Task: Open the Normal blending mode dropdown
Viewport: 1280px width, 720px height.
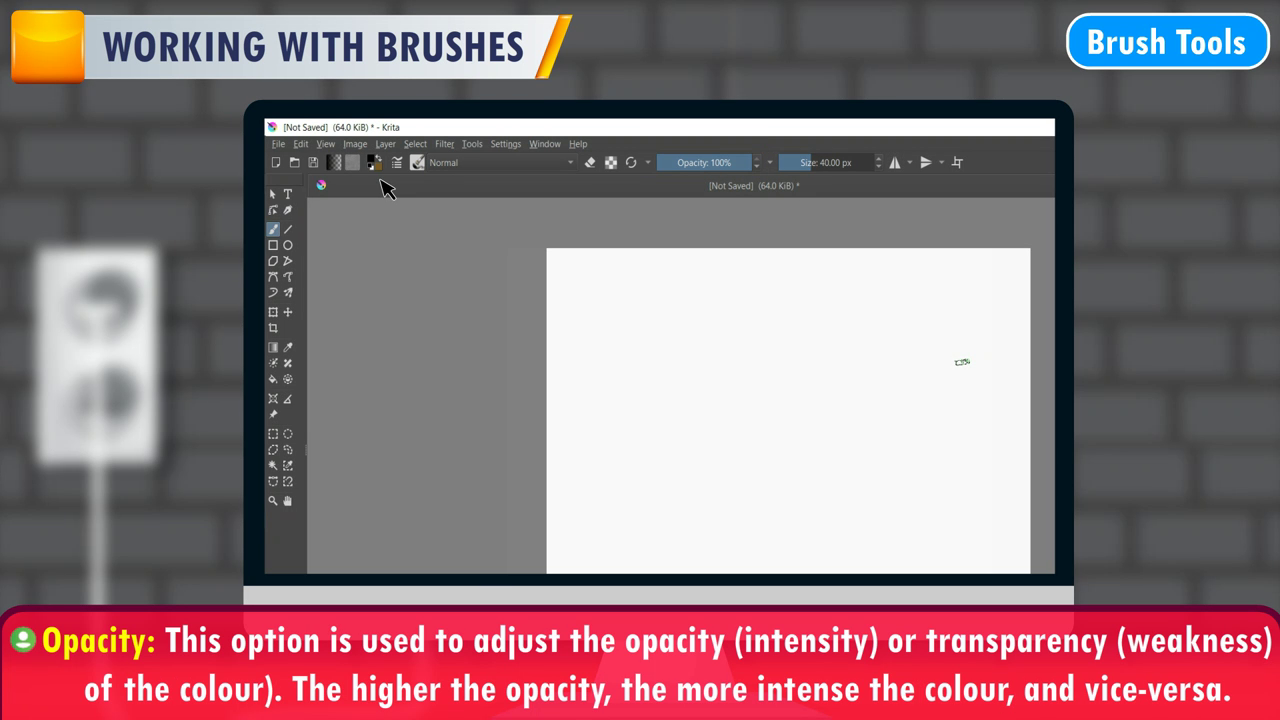Action: point(501,163)
